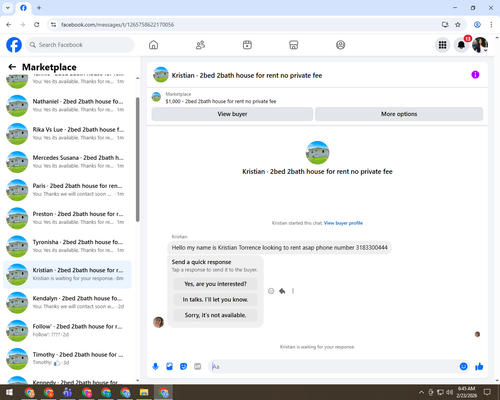Open the GIF picker icon

point(198,367)
